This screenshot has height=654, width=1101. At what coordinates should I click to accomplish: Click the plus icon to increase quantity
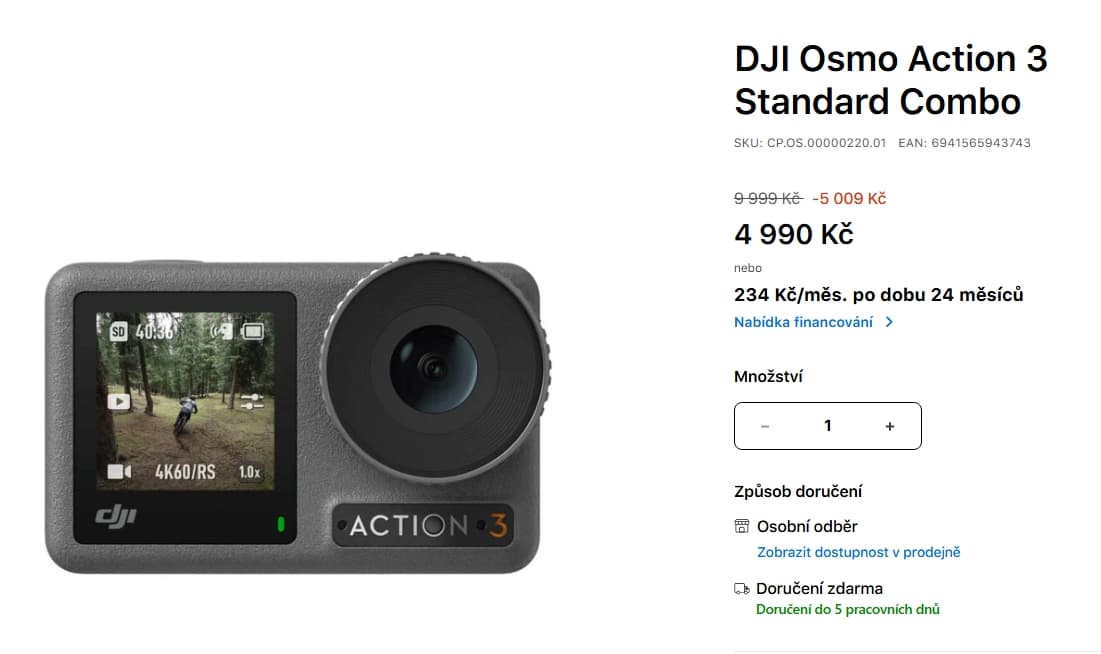(x=890, y=426)
